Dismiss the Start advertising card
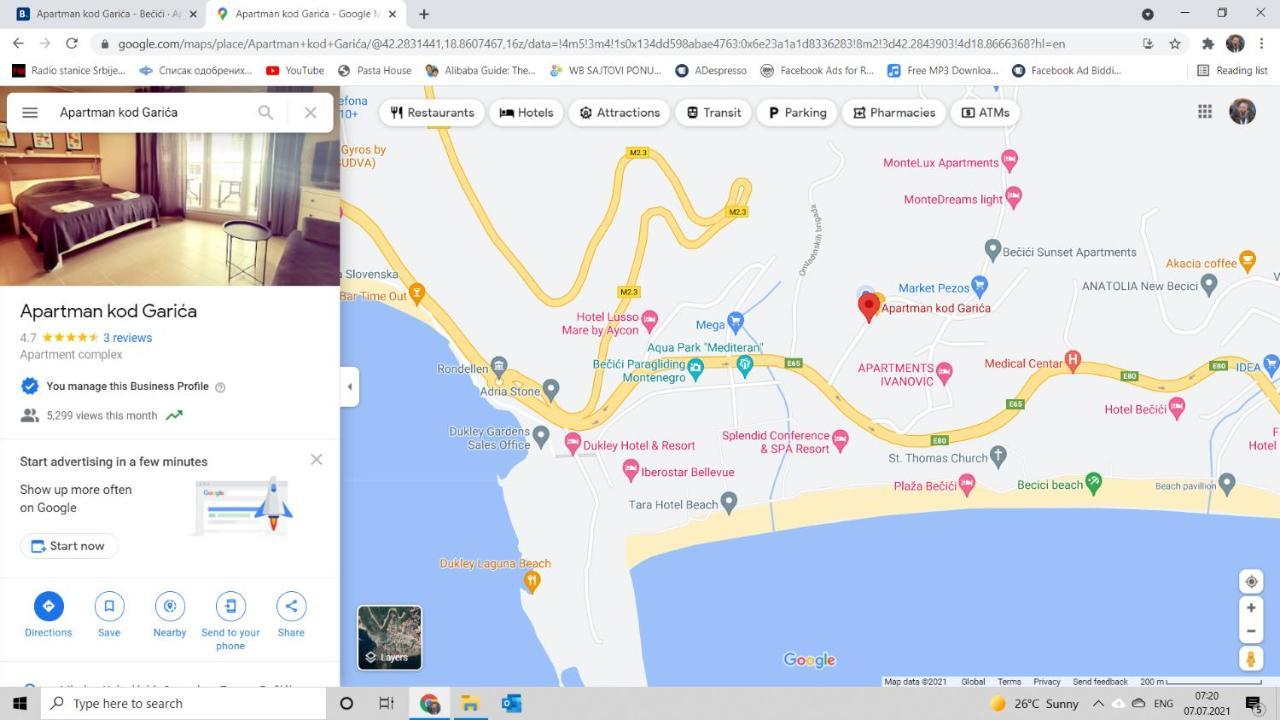Screen dimensions: 1280x720 tap(316, 460)
